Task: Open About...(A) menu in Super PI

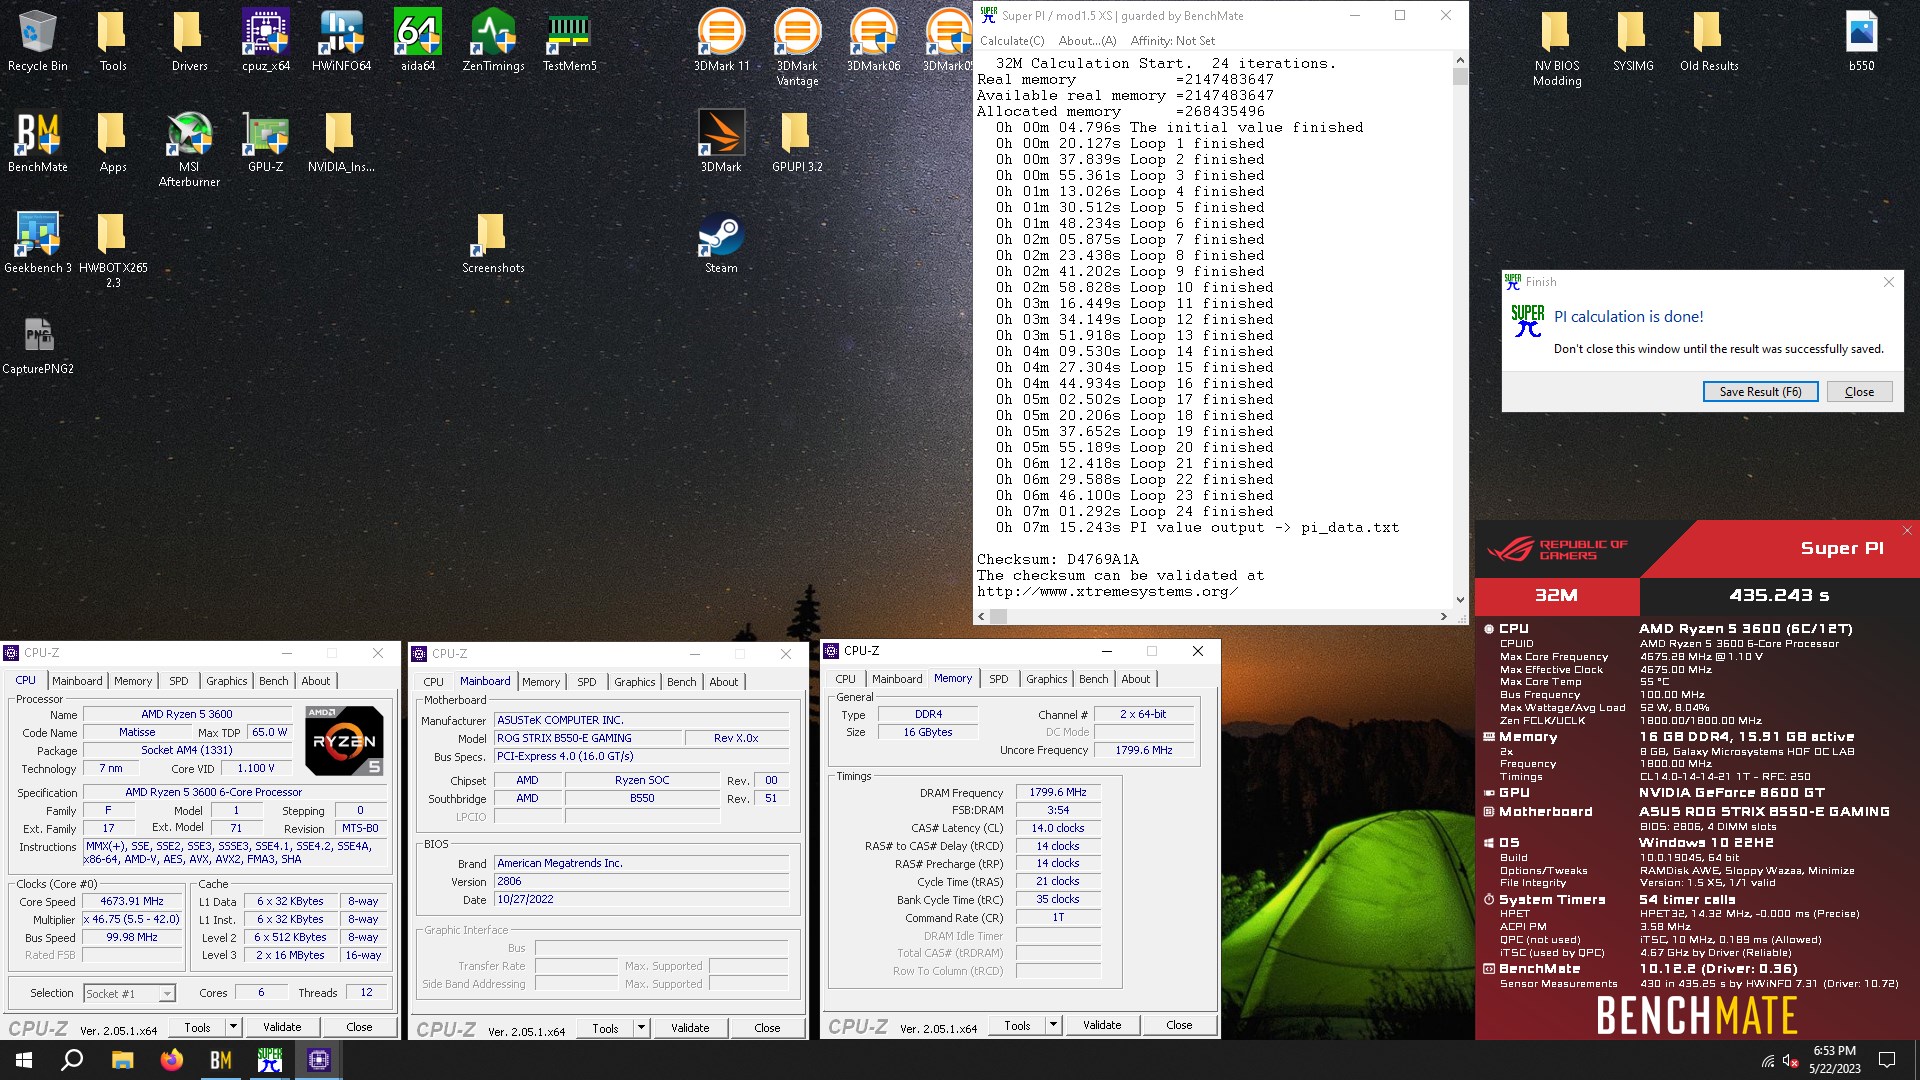Action: point(1087,41)
